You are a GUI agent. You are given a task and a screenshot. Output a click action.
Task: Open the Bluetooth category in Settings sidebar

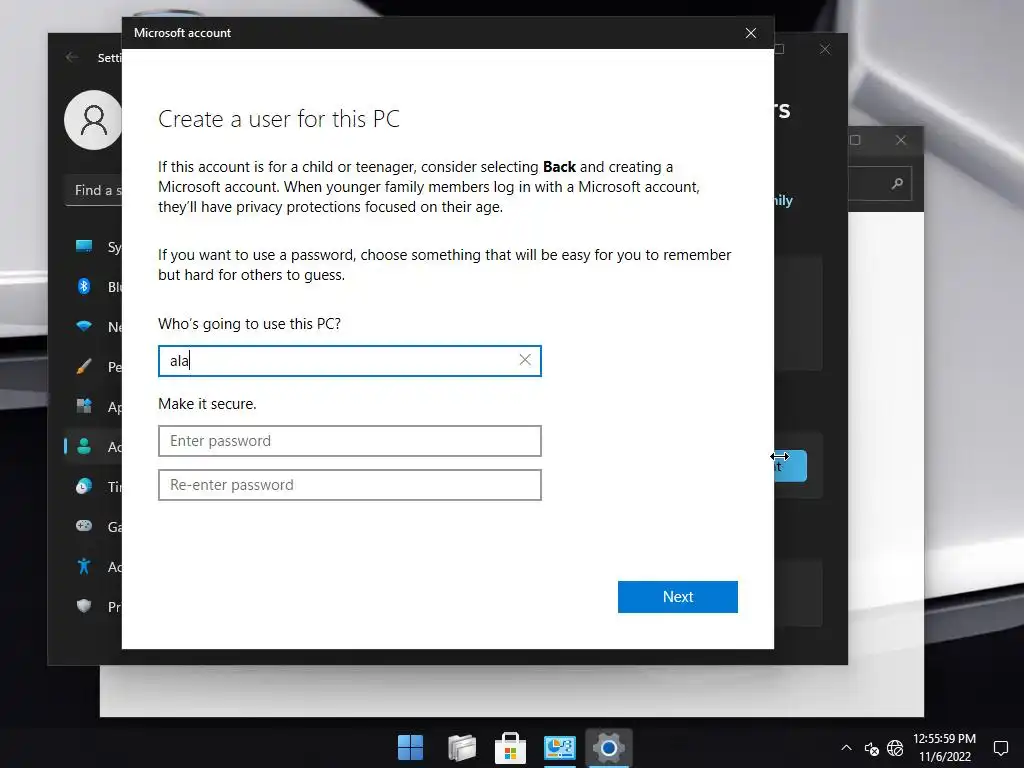coord(84,286)
